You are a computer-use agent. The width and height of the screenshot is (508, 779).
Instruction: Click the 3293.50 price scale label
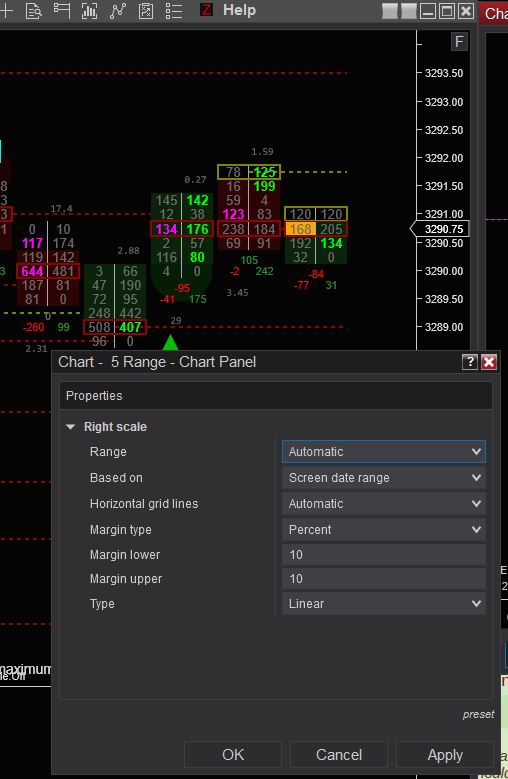(x=443, y=74)
